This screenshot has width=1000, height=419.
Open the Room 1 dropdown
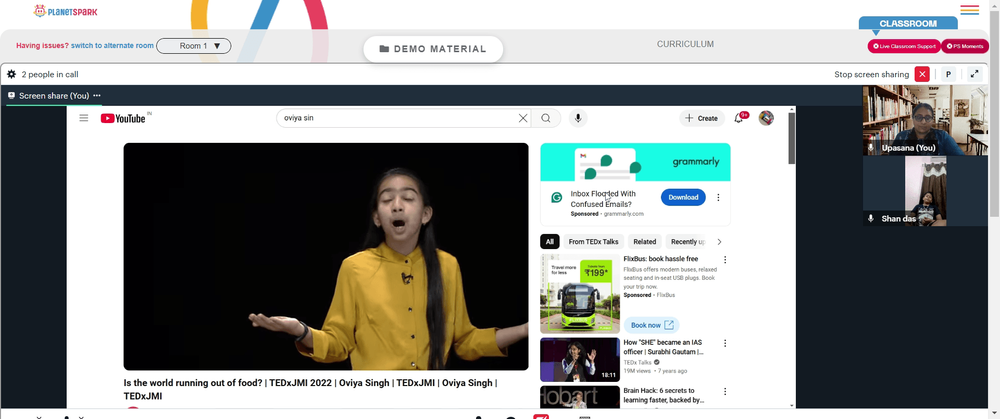click(x=194, y=46)
